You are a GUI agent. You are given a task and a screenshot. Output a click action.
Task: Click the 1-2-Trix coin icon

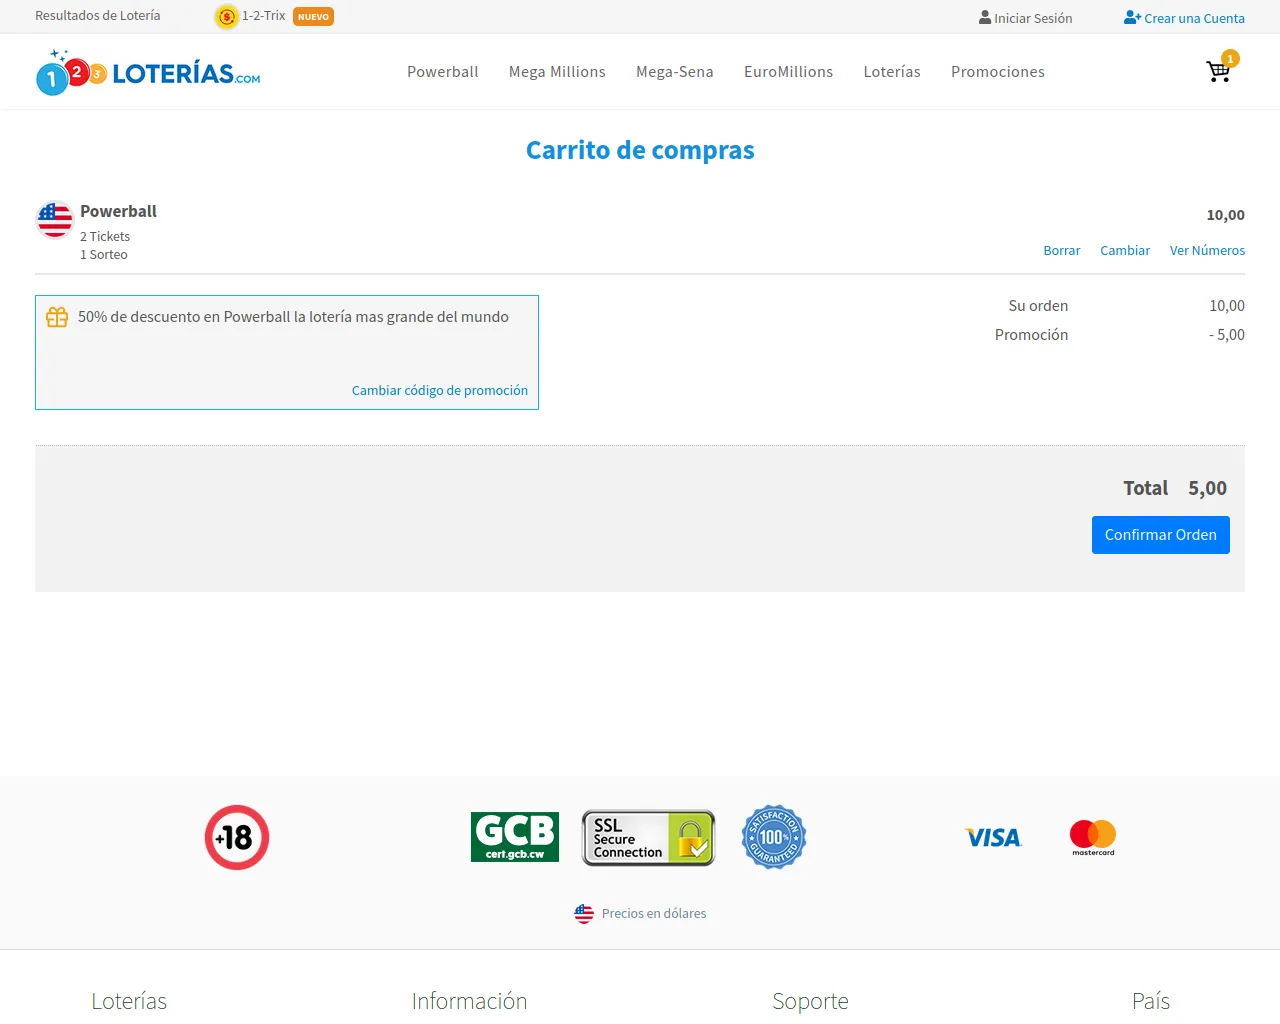tap(227, 17)
